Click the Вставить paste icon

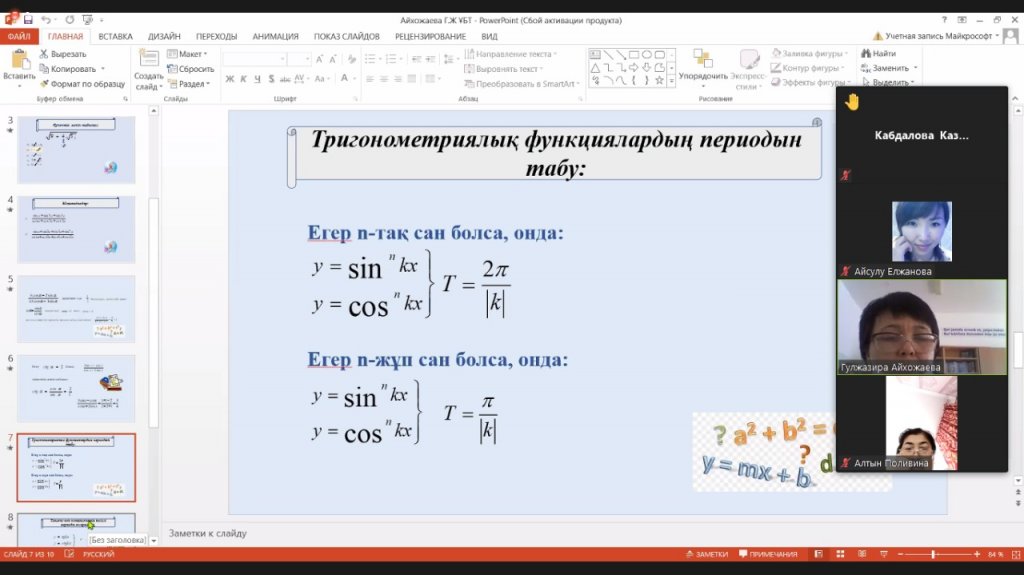(x=19, y=62)
